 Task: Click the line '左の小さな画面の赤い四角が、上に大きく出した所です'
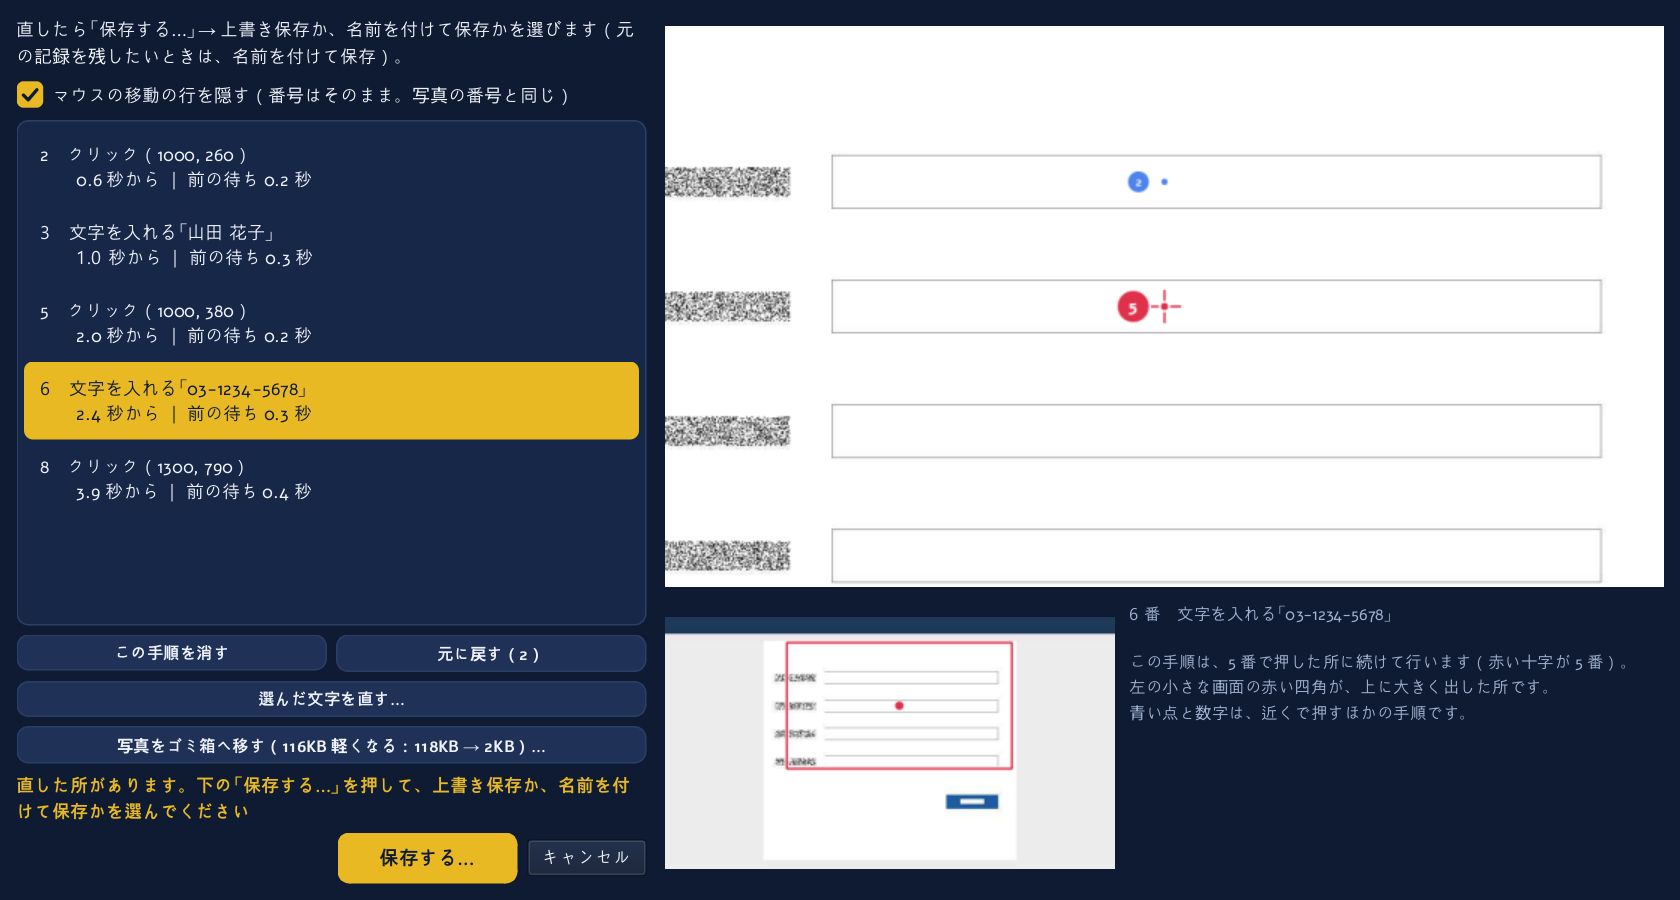click(1341, 687)
